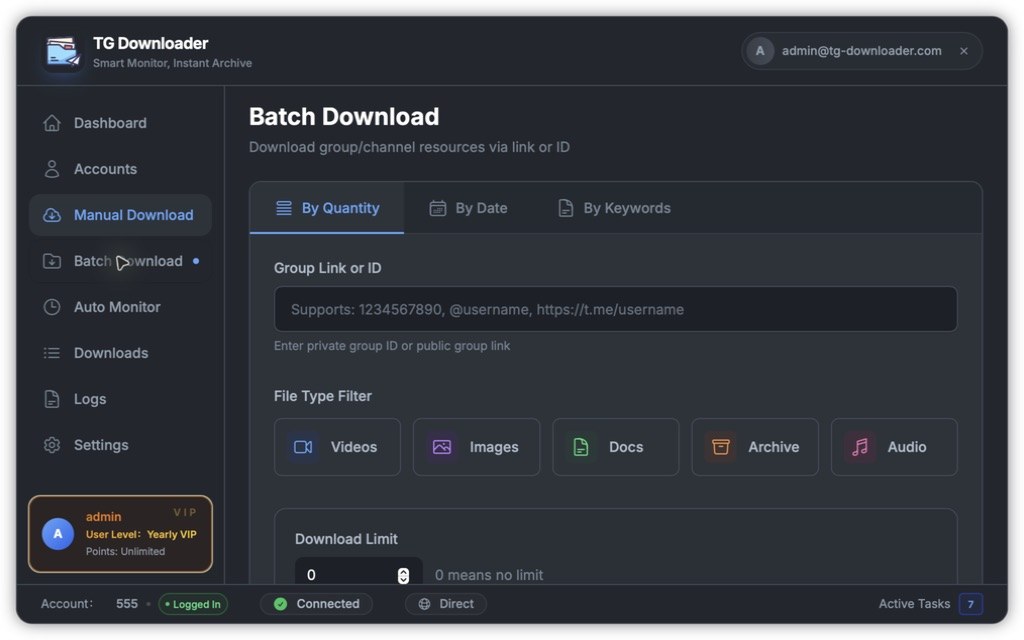The height and width of the screenshot is (640, 1024).
Task: Click the Docs file icon
Action: click(x=581, y=447)
